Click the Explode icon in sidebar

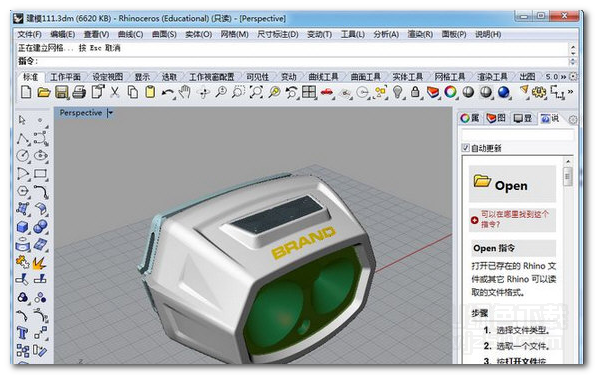coord(39,262)
